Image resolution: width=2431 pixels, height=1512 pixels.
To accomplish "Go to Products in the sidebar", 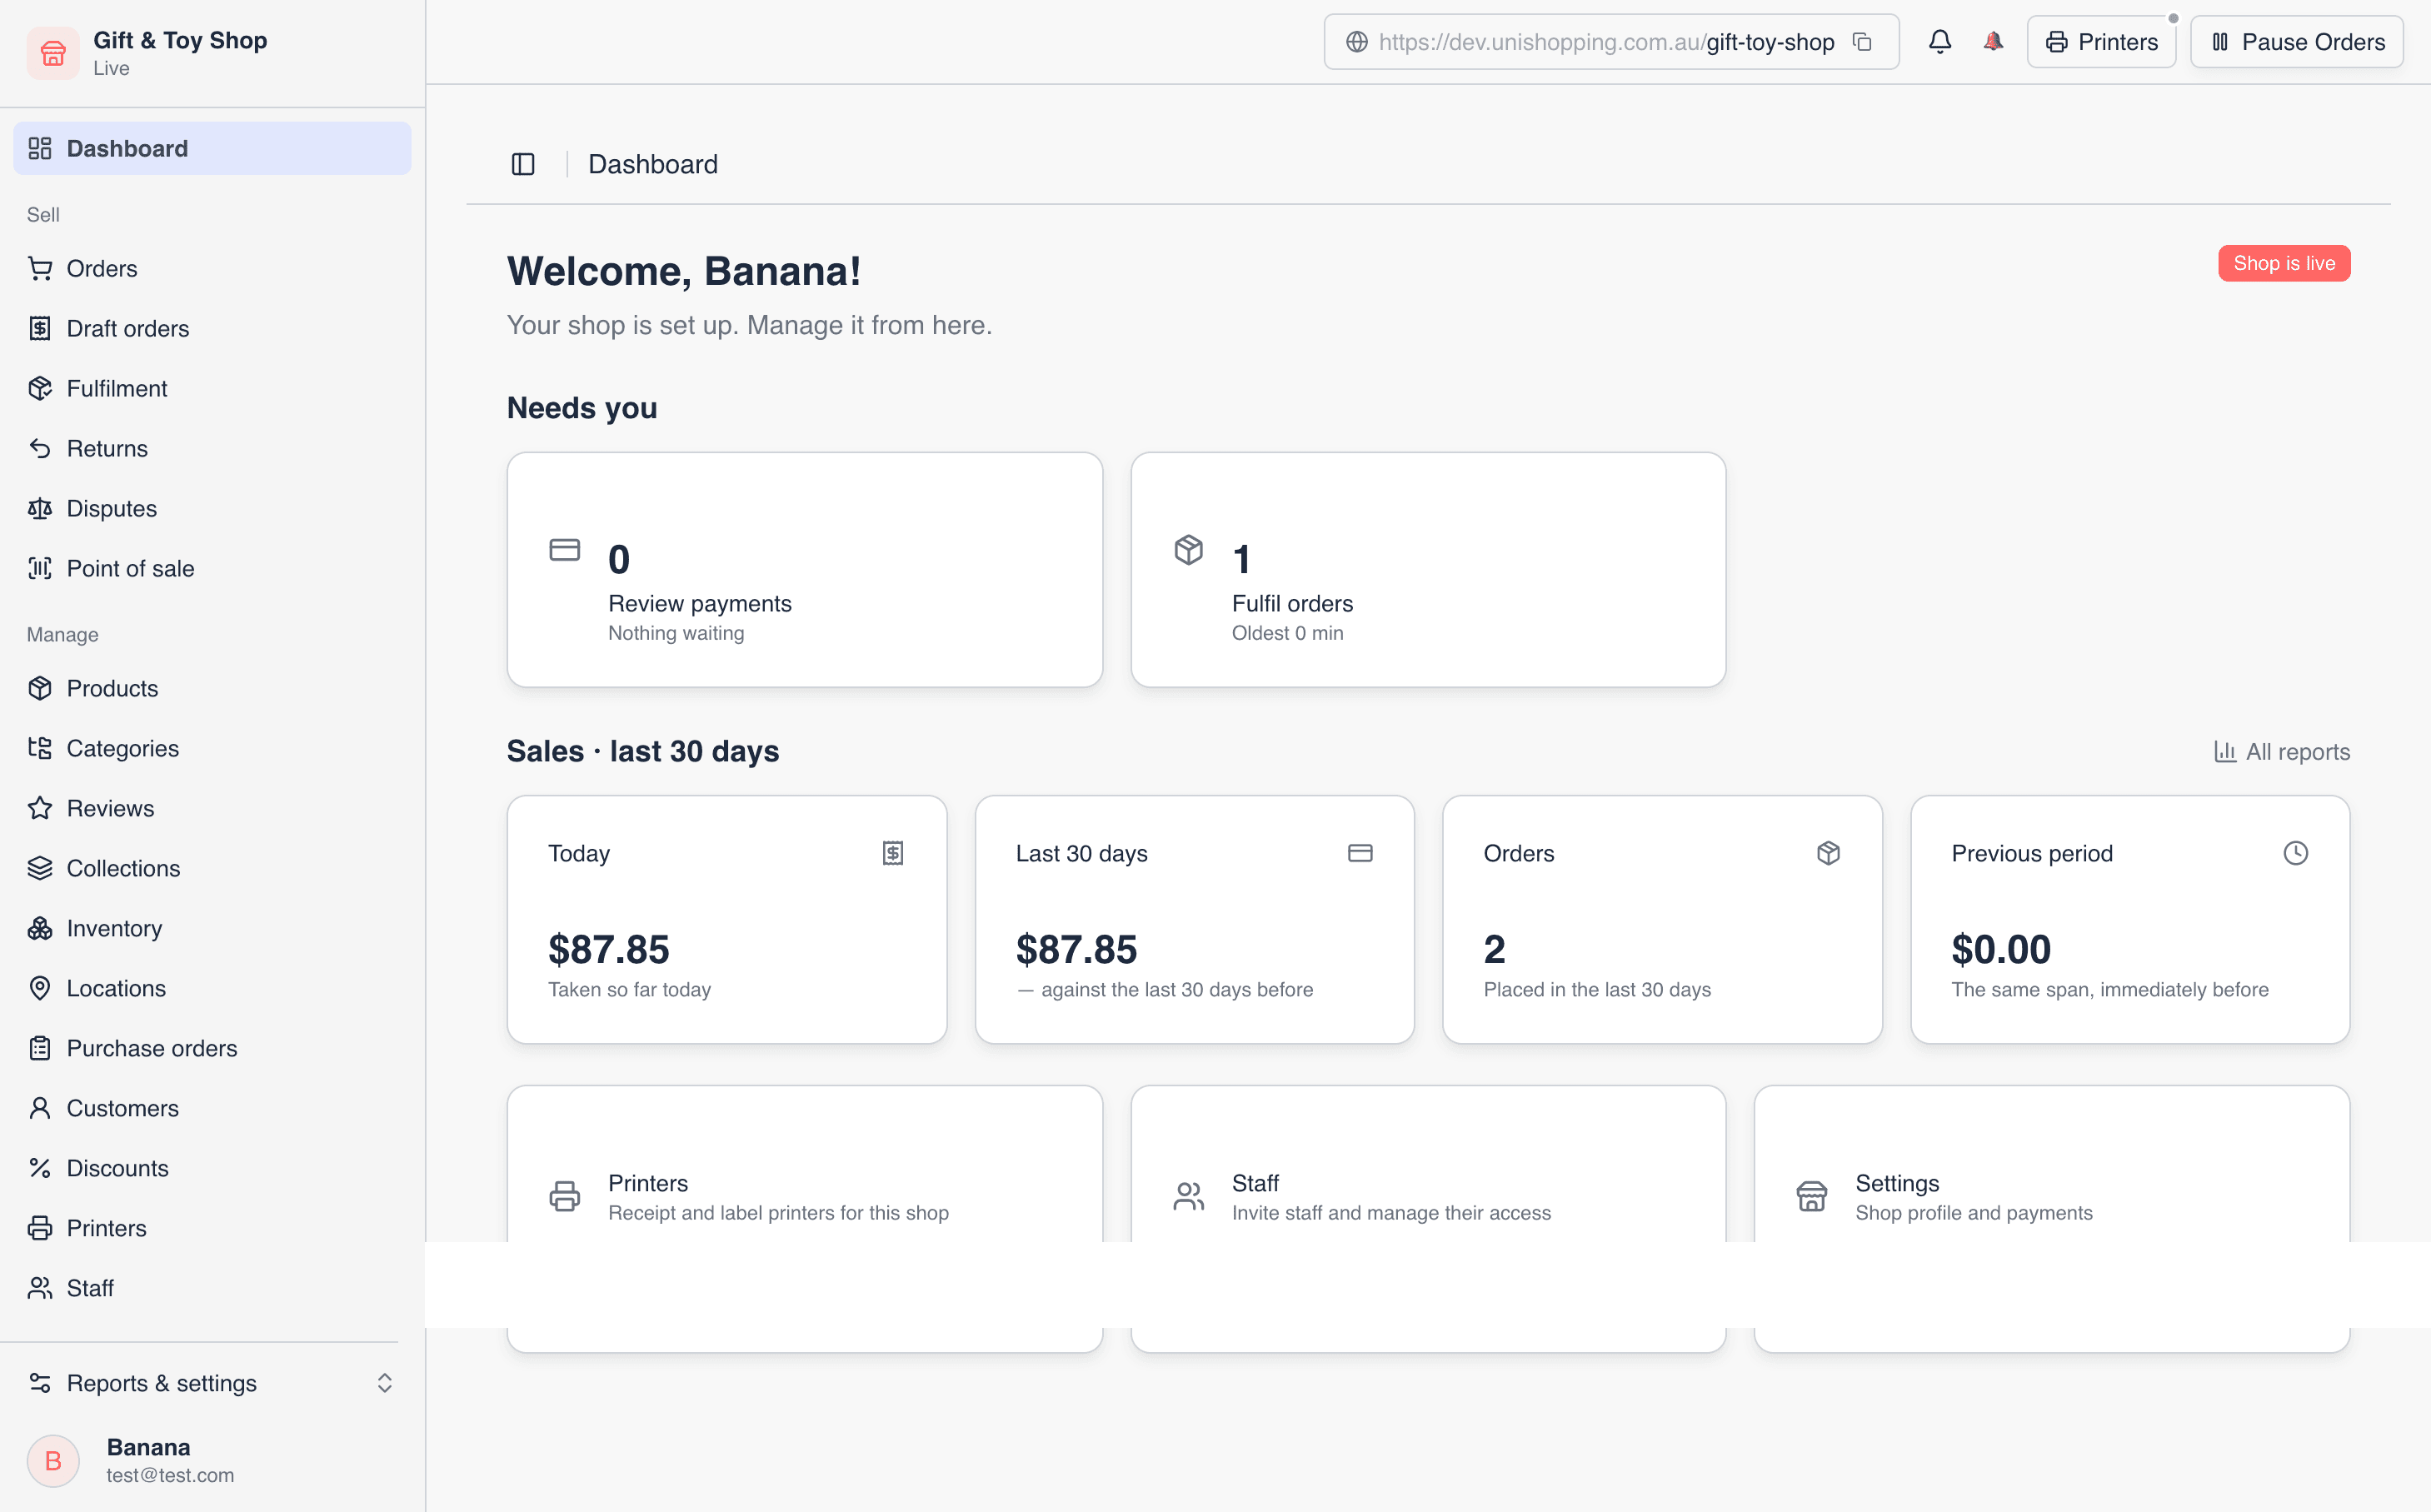I will pos(212,688).
